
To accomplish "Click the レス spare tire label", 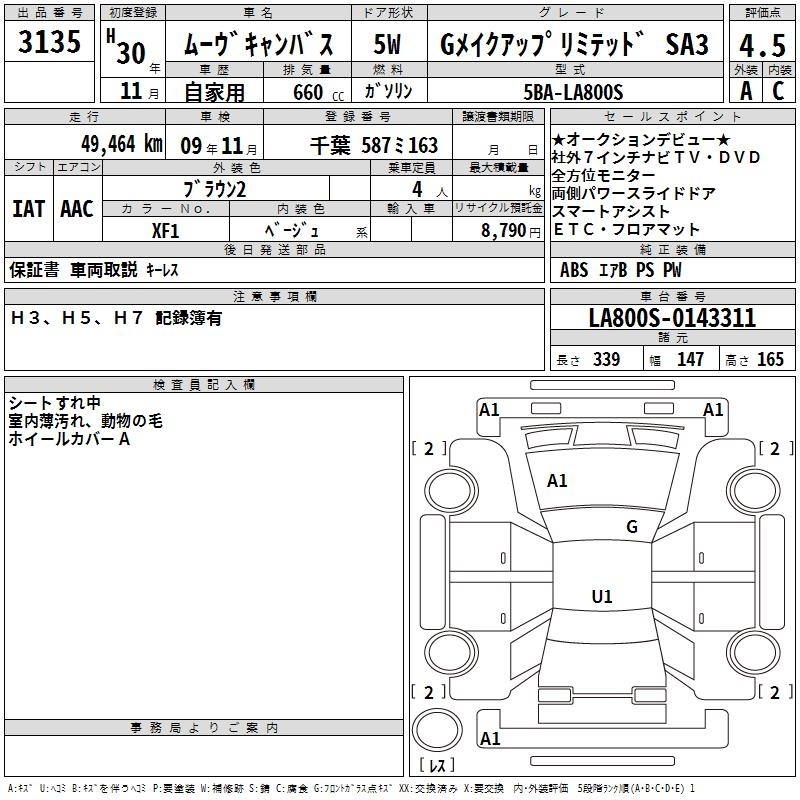I will pos(437,765).
